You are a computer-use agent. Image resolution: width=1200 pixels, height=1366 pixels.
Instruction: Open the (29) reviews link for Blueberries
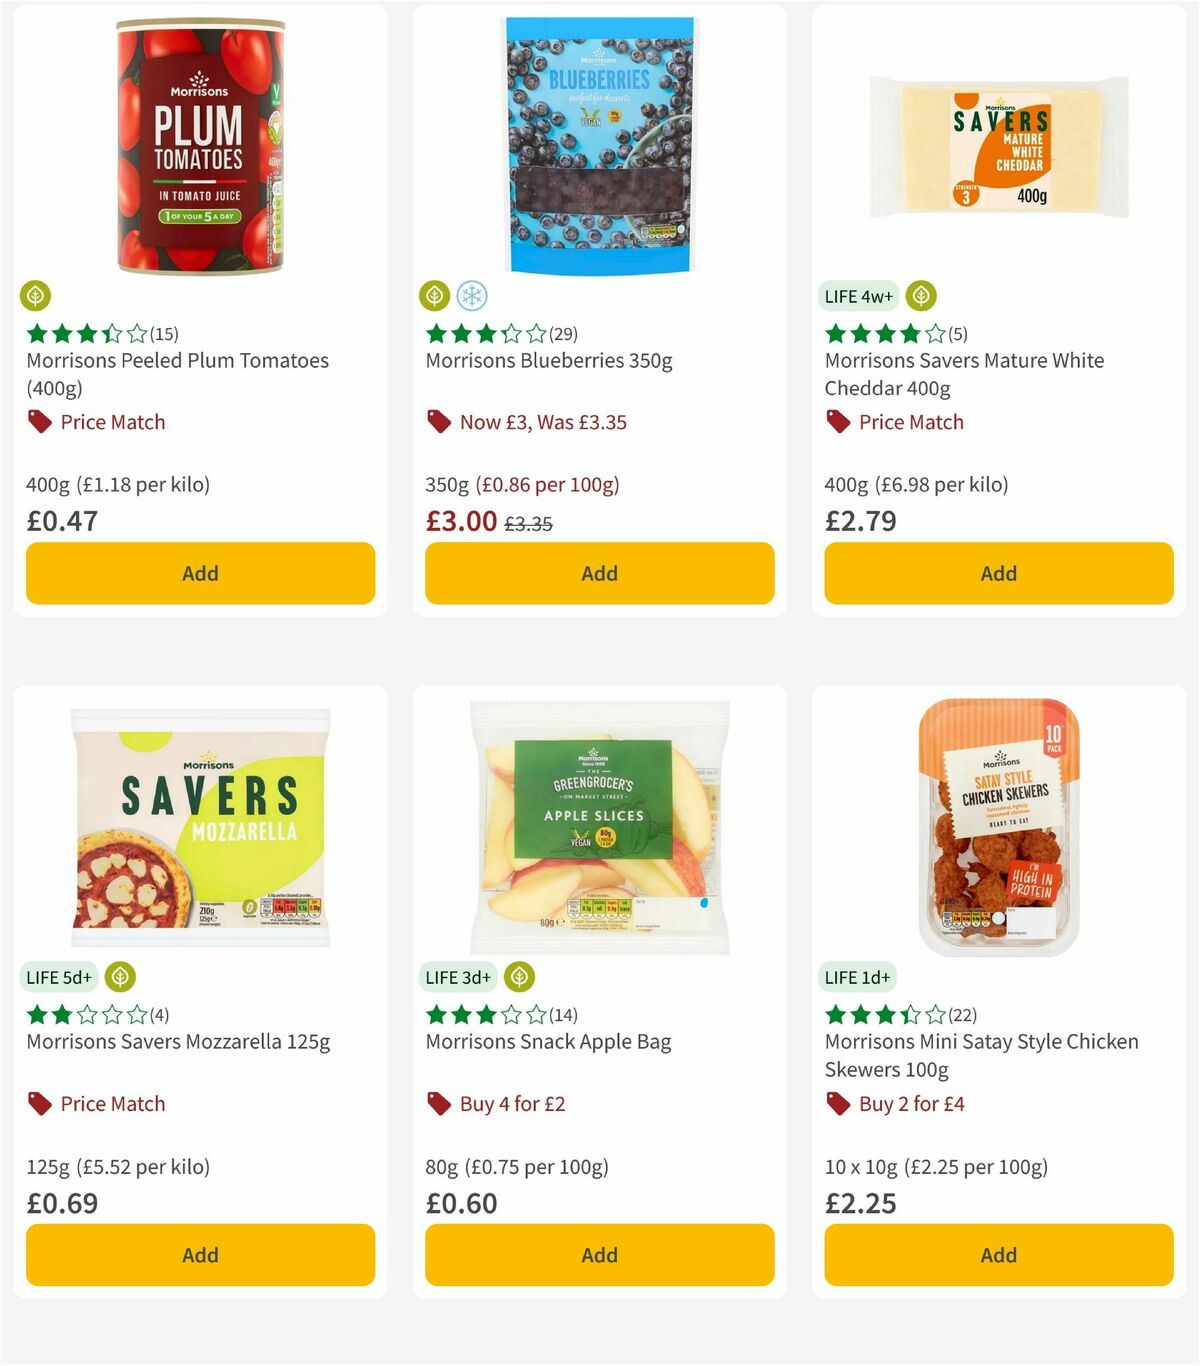click(x=561, y=334)
